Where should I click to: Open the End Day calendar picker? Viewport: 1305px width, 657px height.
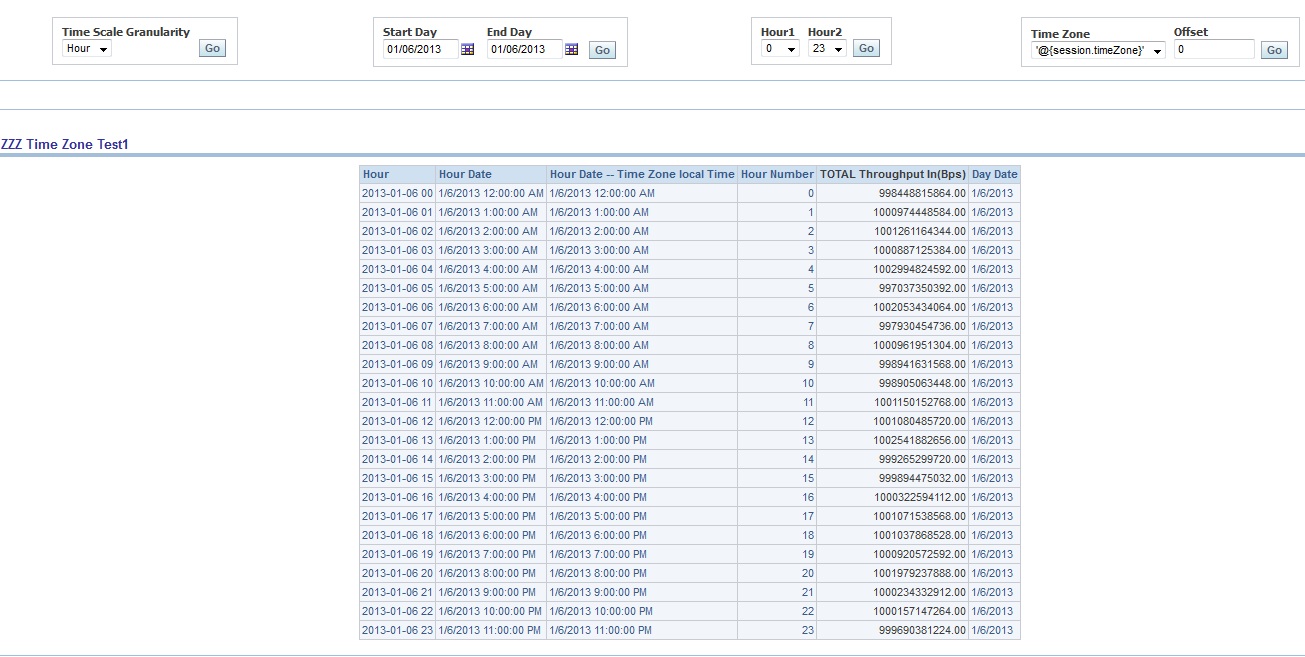click(x=571, y=48)
